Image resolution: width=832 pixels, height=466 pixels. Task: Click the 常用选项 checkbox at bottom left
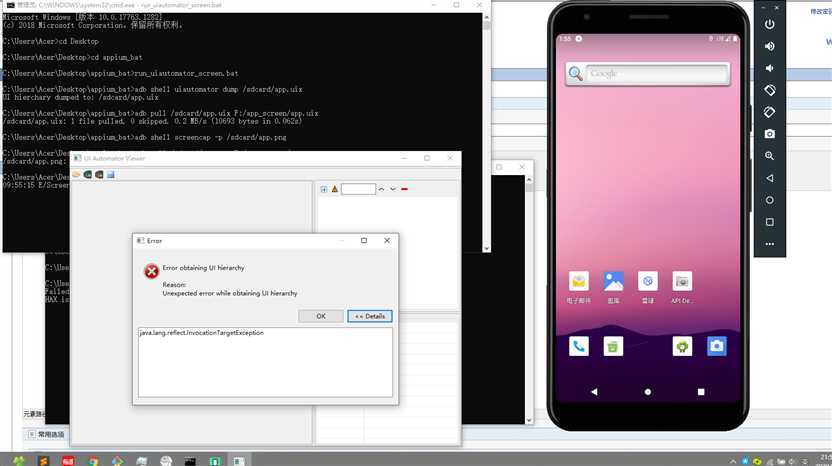pyautogui.click(x=31, y=434)
